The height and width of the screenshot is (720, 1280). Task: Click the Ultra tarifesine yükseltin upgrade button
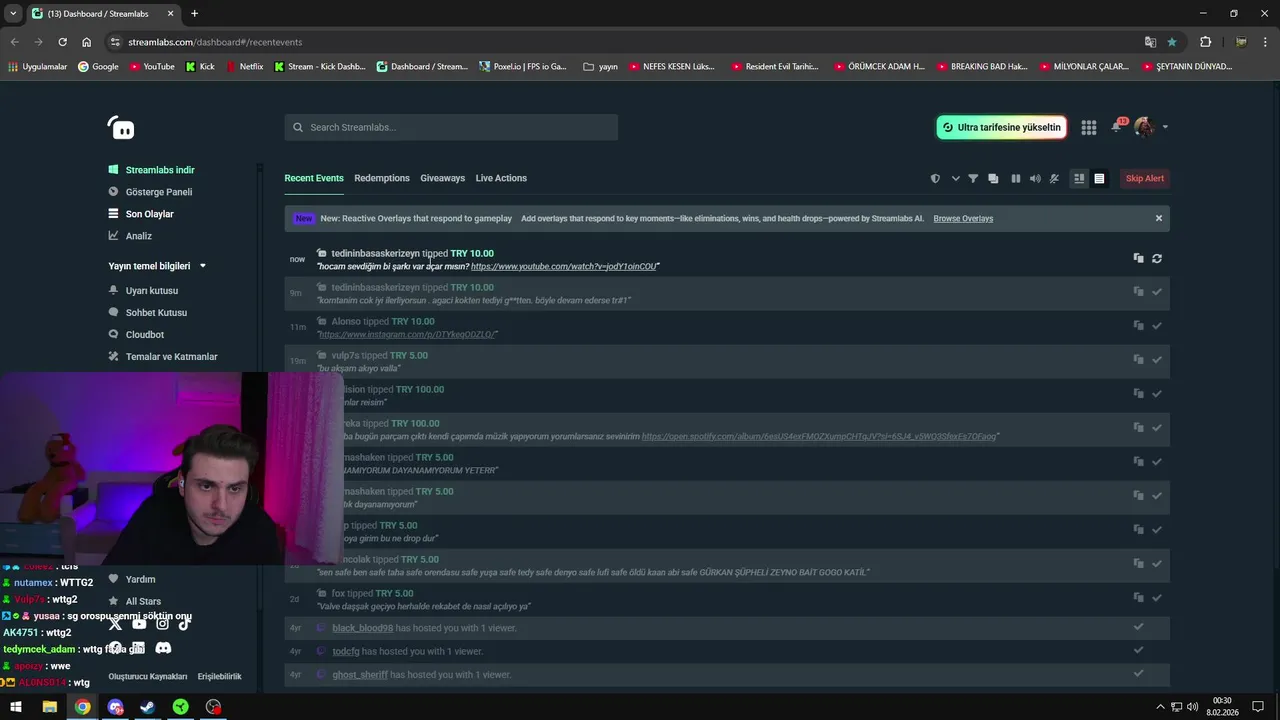(x=1001, y=127)
